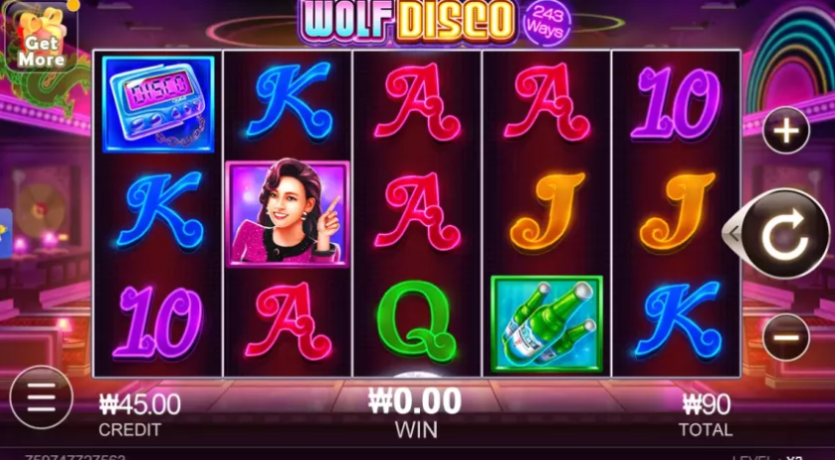The image size is (835, 460).
Task: Click the Disco pager symbol
Action: 158,104
